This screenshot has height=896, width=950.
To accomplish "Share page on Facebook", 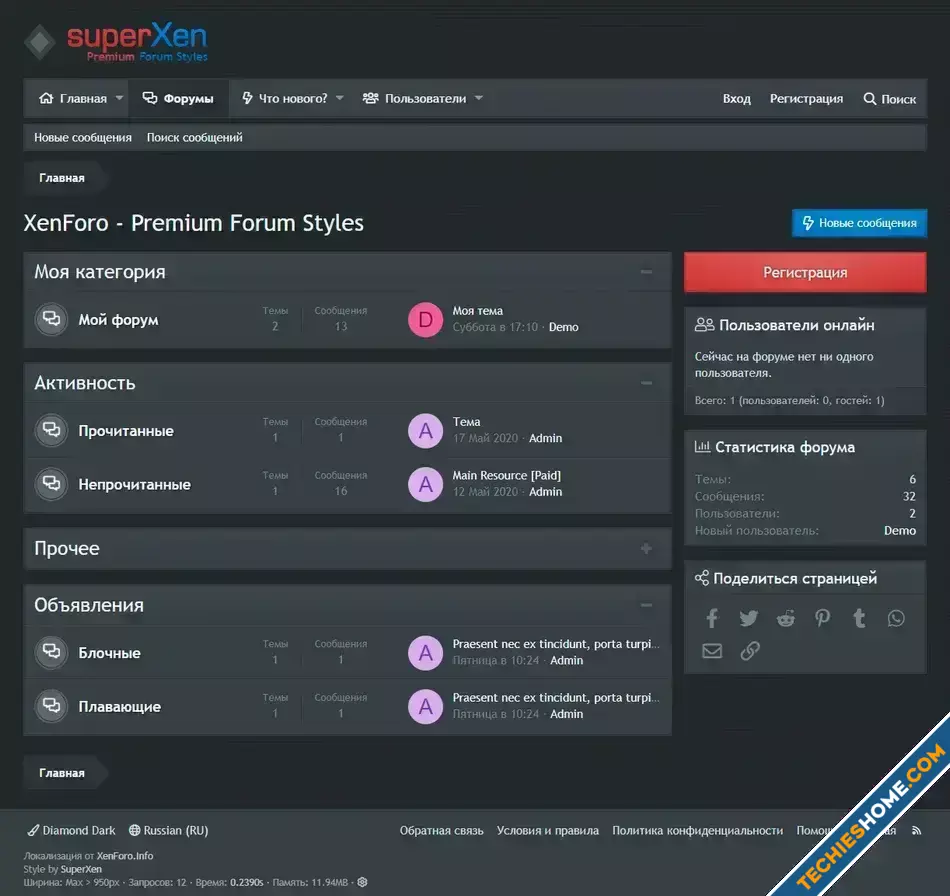I will tap(712, 618).
